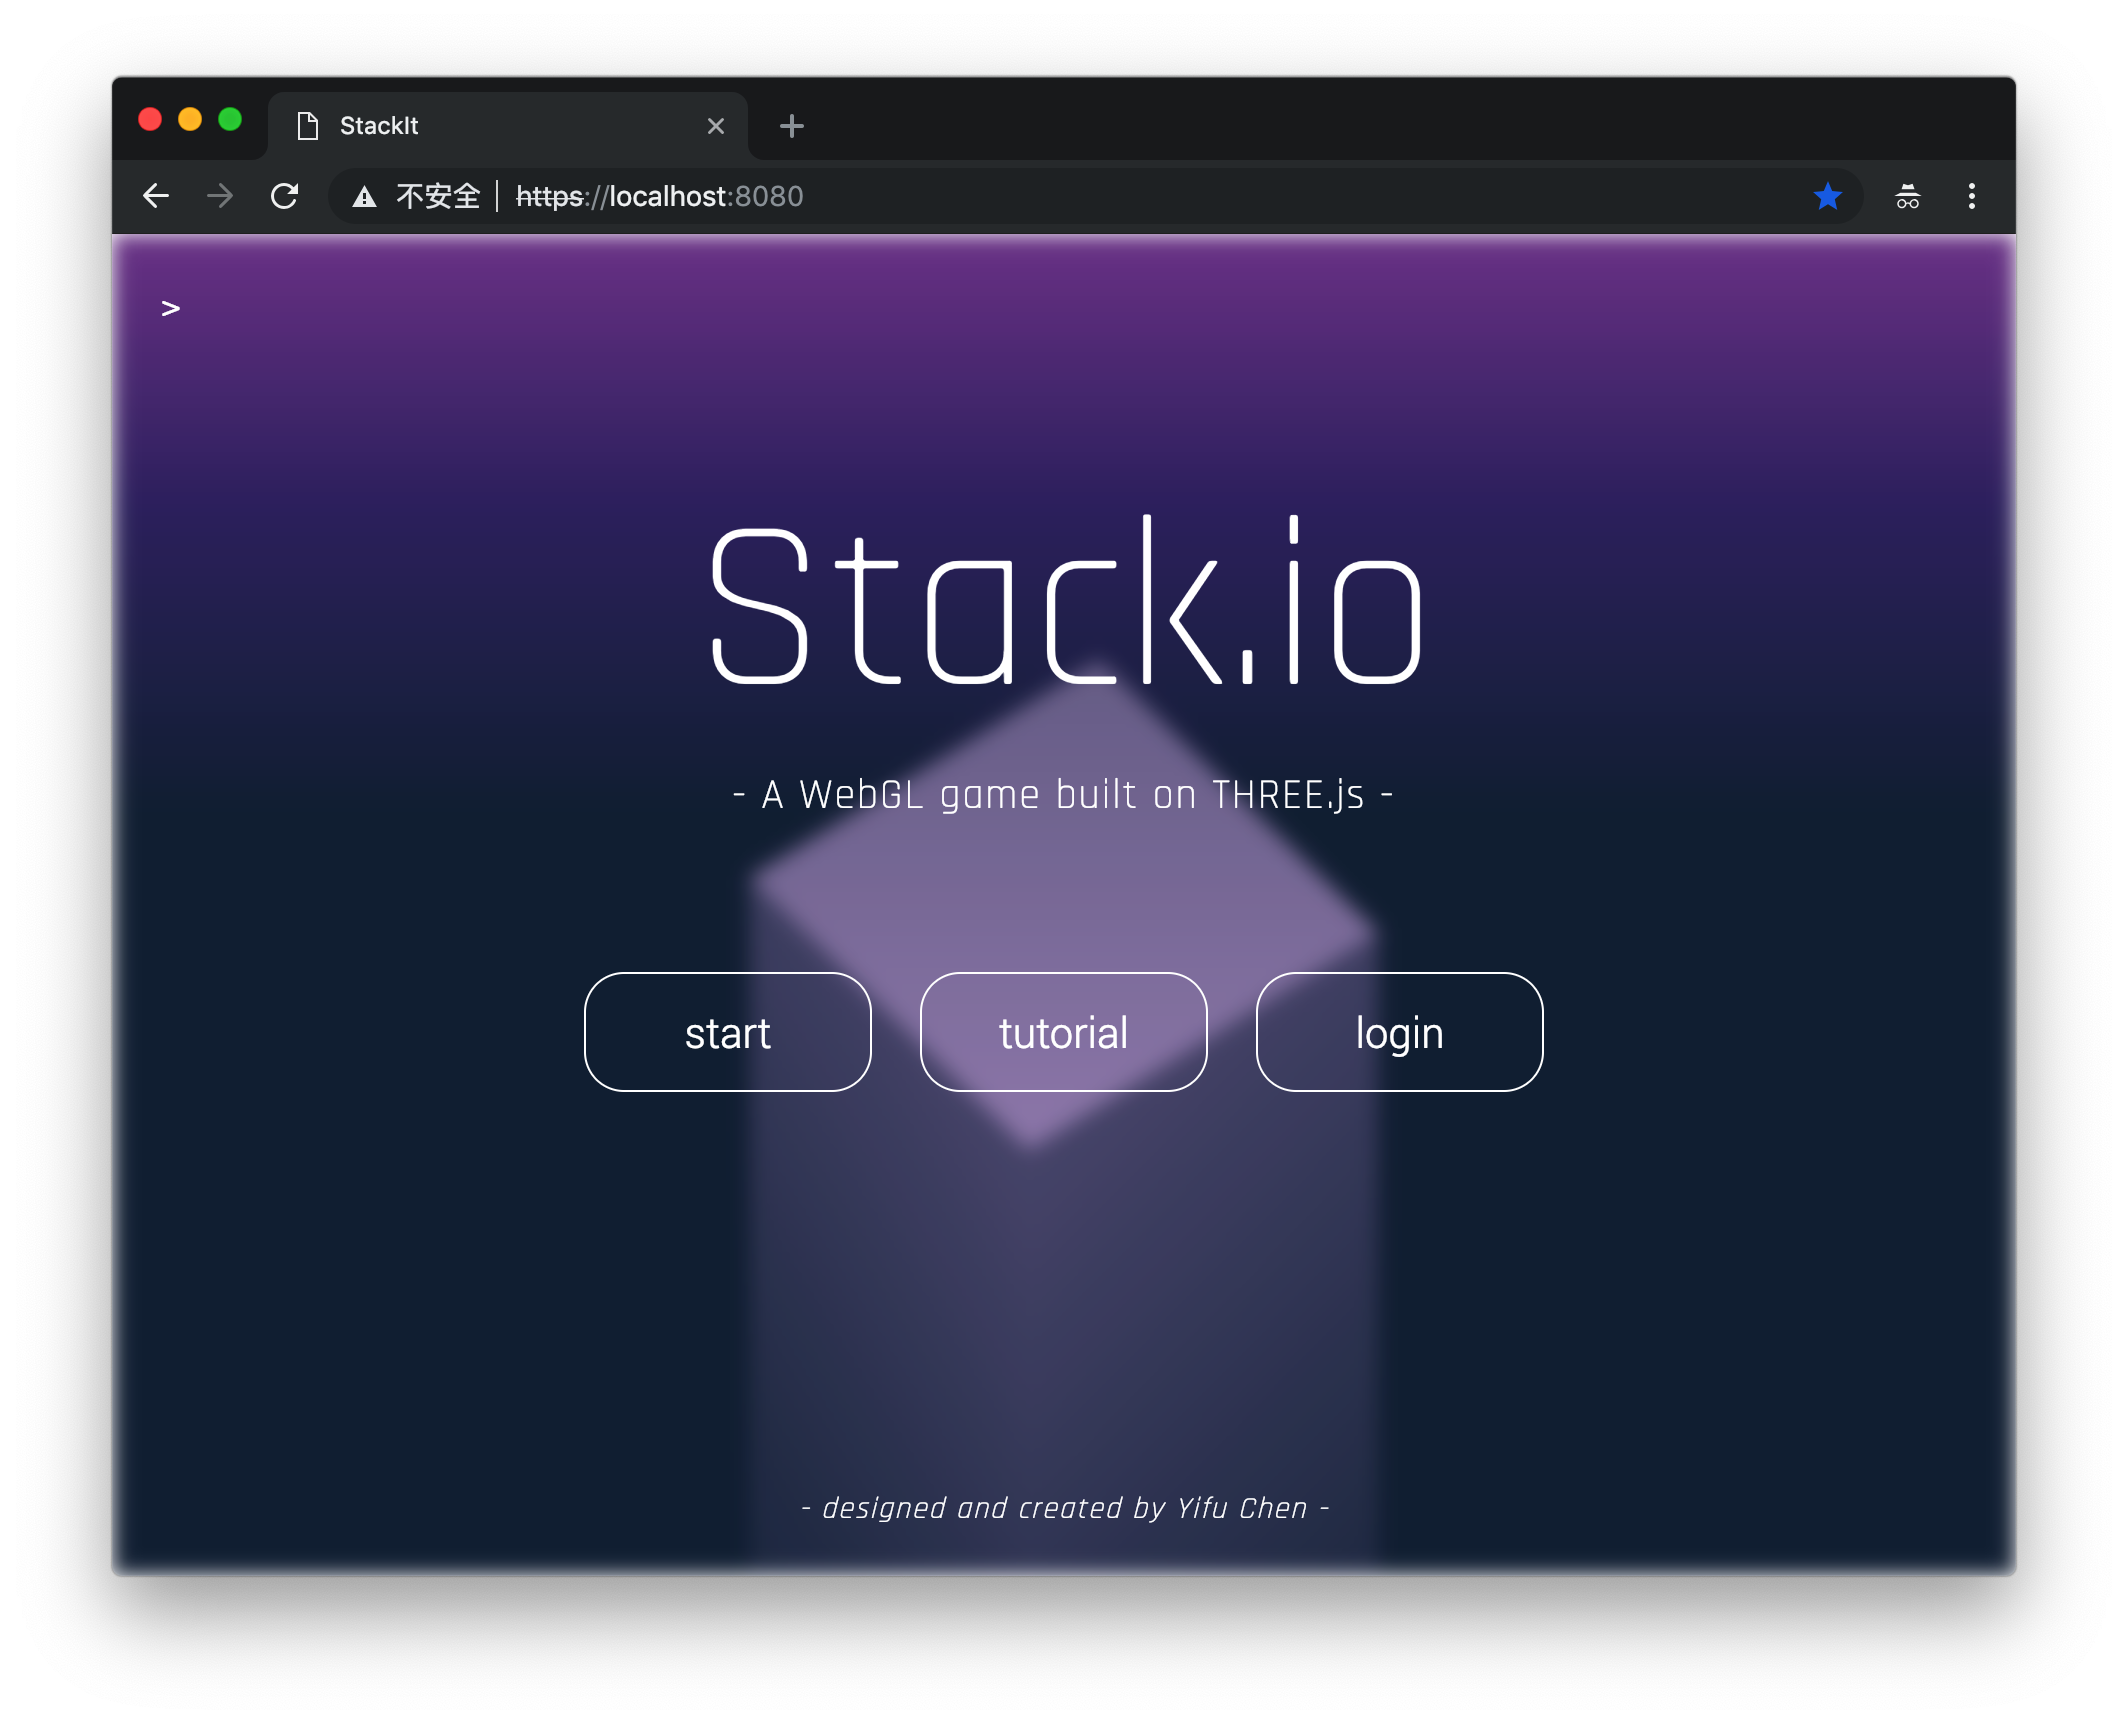Expand the sidebar with > chevron

tap(171, 308)
